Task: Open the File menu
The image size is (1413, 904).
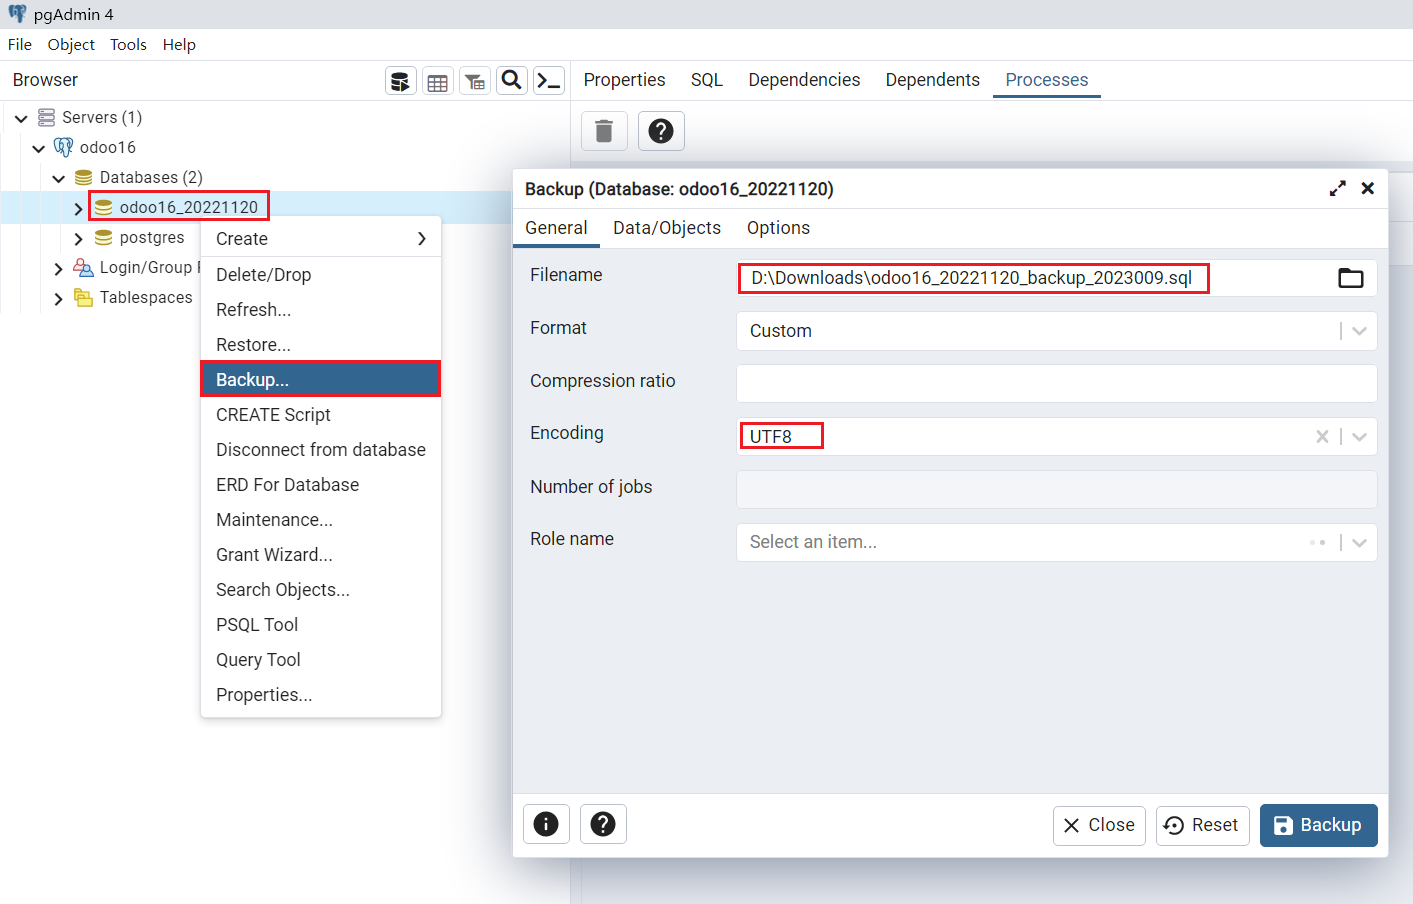Action: [20, 45]
